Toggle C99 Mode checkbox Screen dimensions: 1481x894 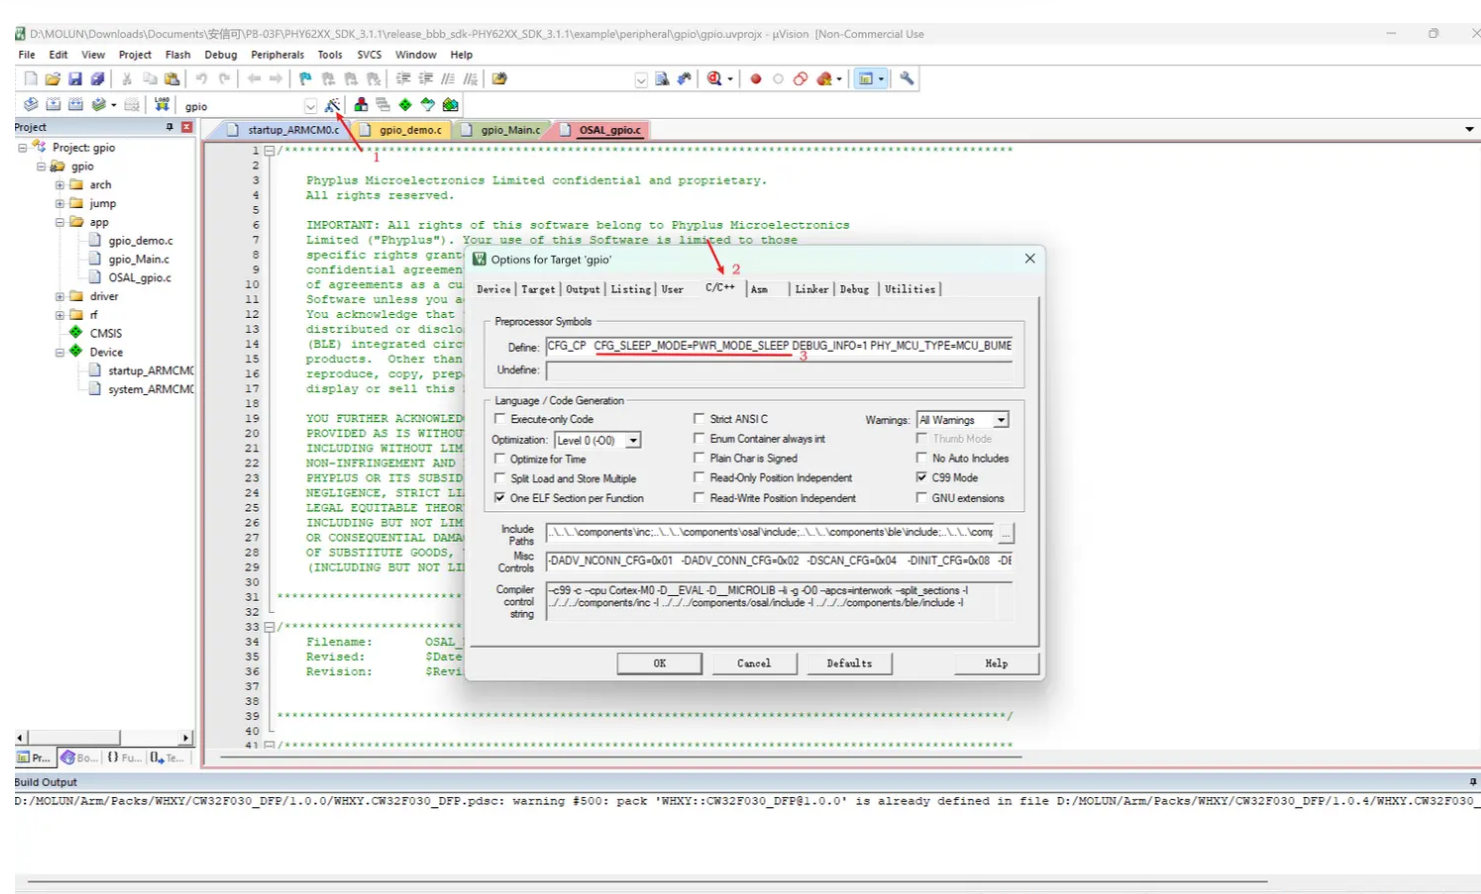921,478
